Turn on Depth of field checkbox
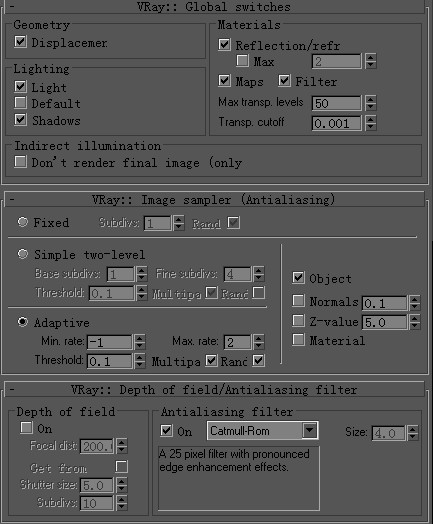The width and height of the screenshot is (433, 524). (x=26, y=427)
